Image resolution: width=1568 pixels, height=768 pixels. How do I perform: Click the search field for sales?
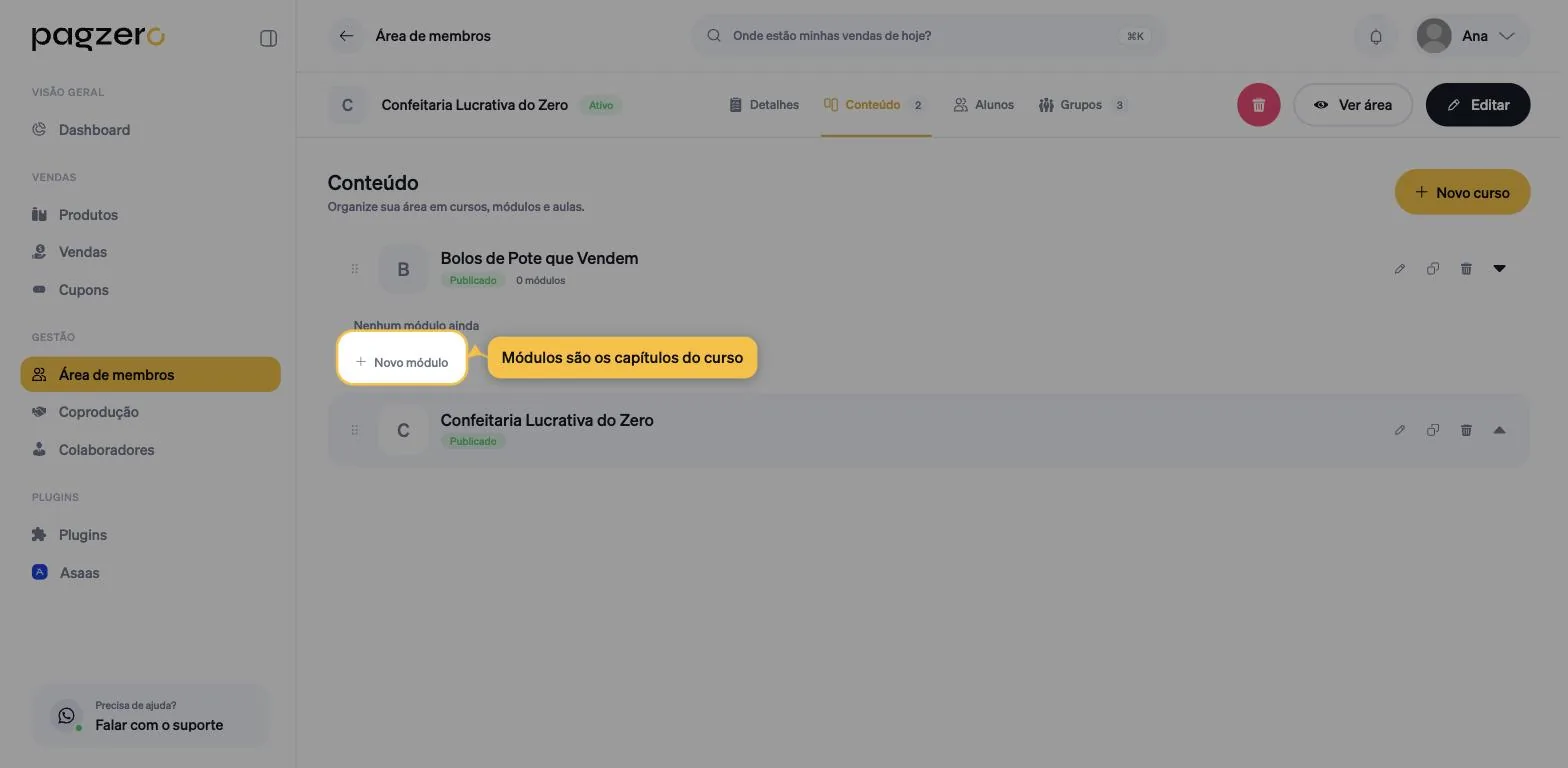click(928, 36)
